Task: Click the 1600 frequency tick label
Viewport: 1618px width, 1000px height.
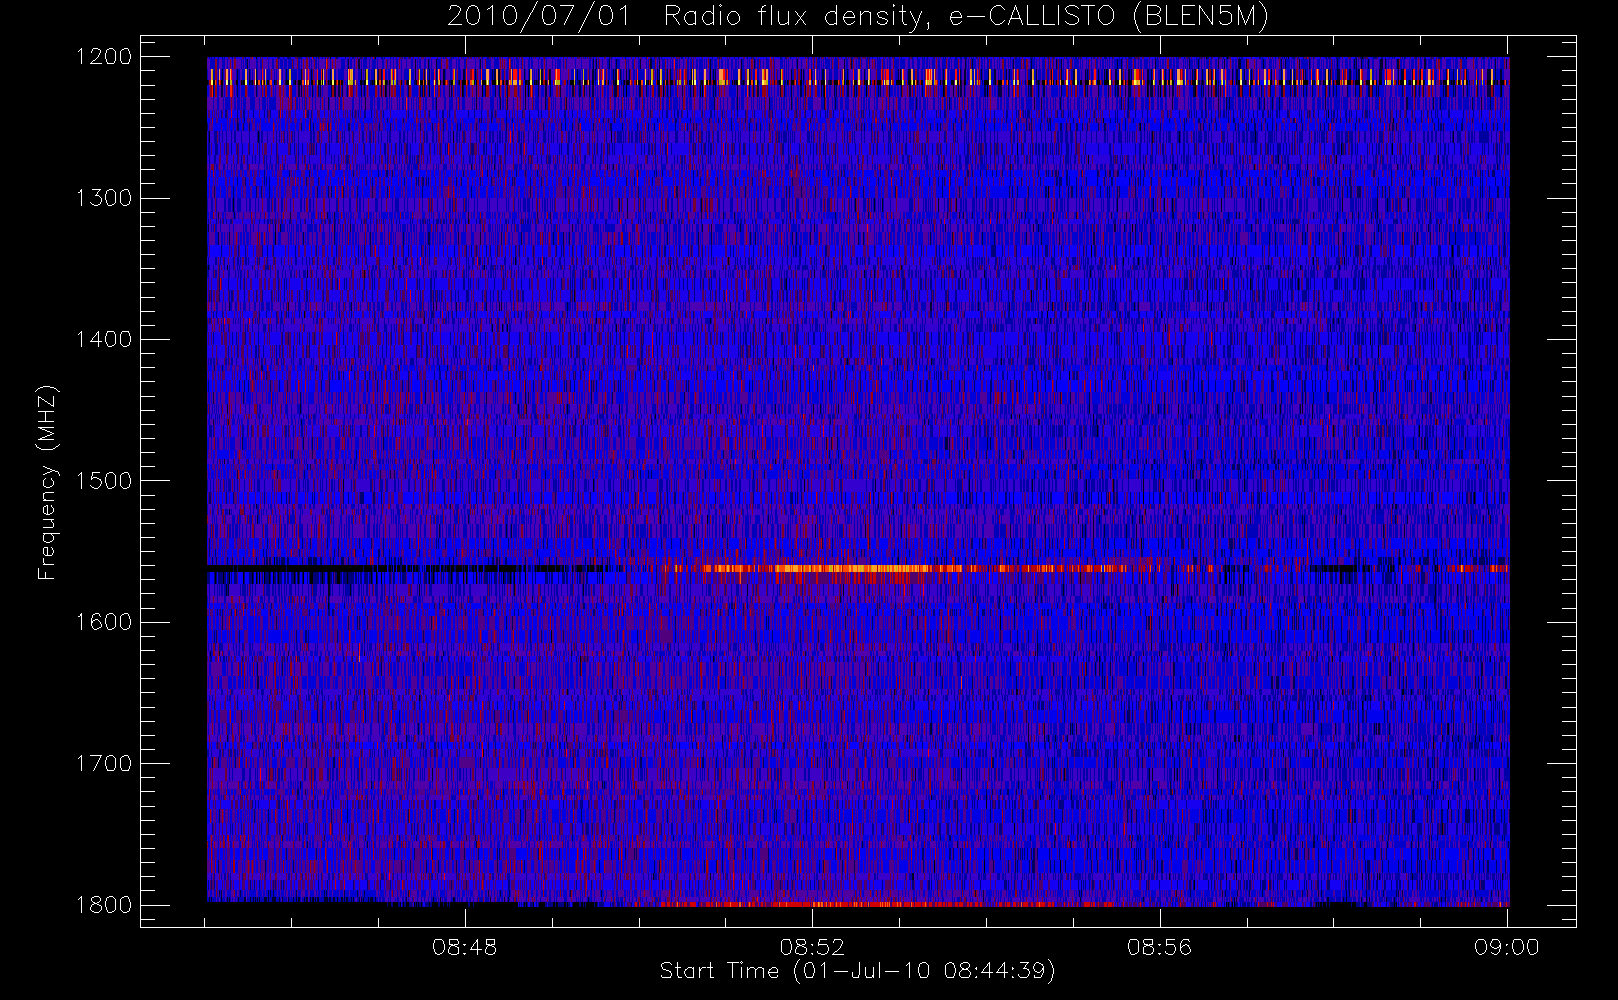Action: [x=104, y=622]
